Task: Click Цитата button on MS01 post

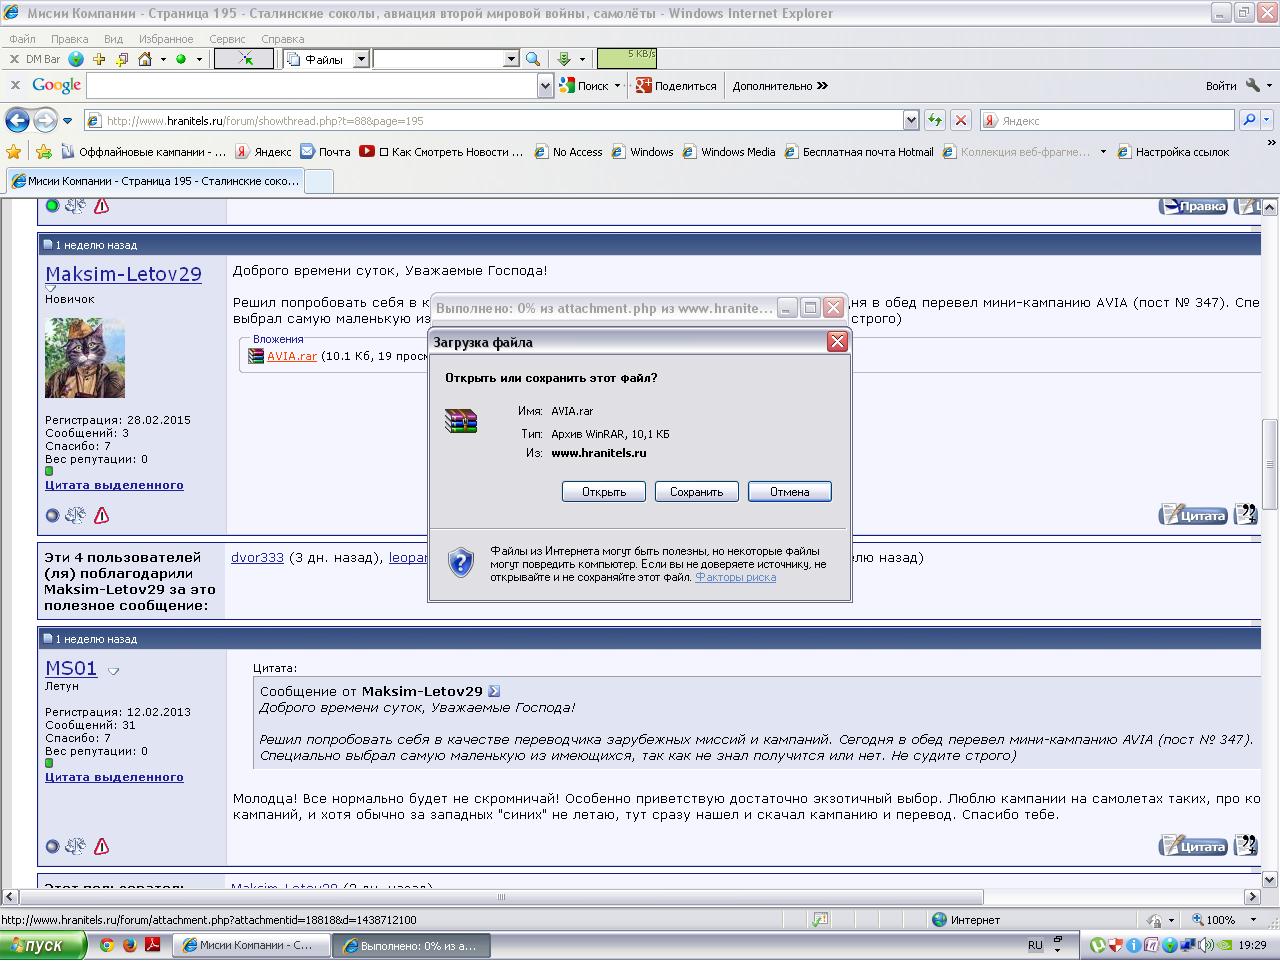Action: coord(1193,846)
